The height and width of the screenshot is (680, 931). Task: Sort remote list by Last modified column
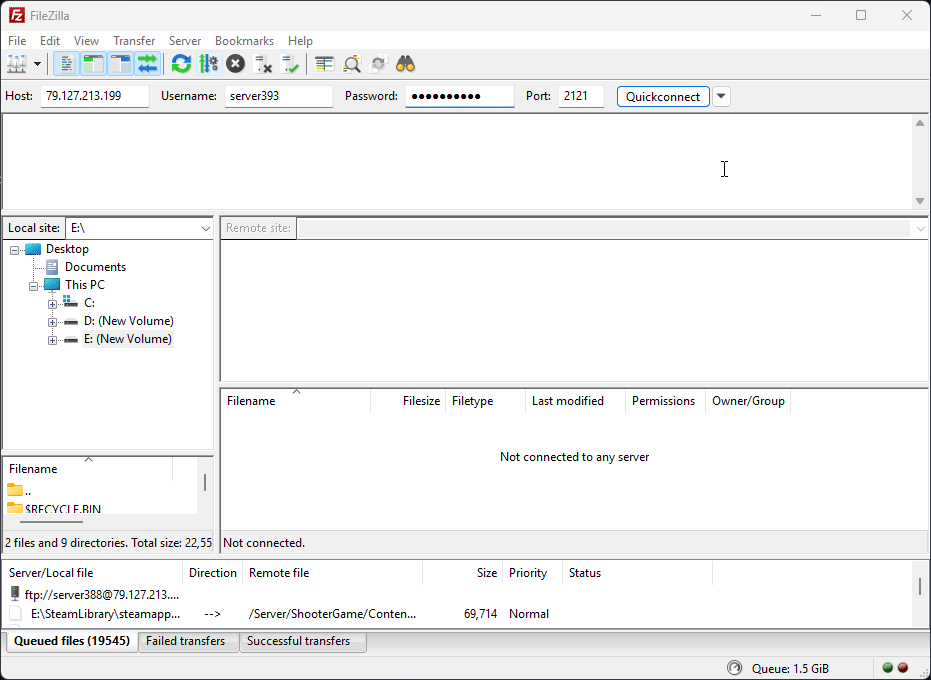(x=575, y=401)
